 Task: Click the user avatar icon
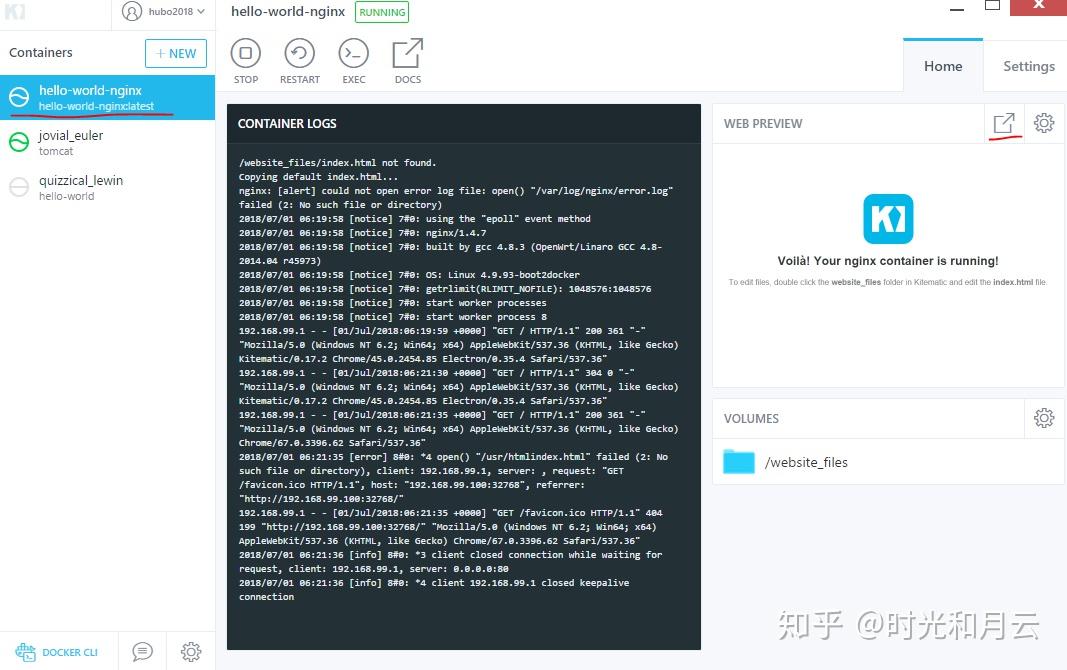click(x=131, y=12)
